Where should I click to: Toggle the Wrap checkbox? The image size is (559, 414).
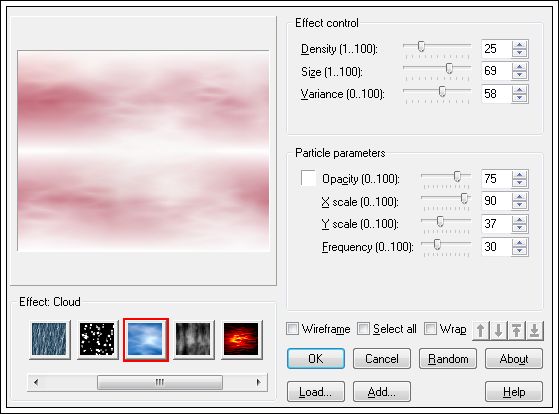(x=431, y=328)
